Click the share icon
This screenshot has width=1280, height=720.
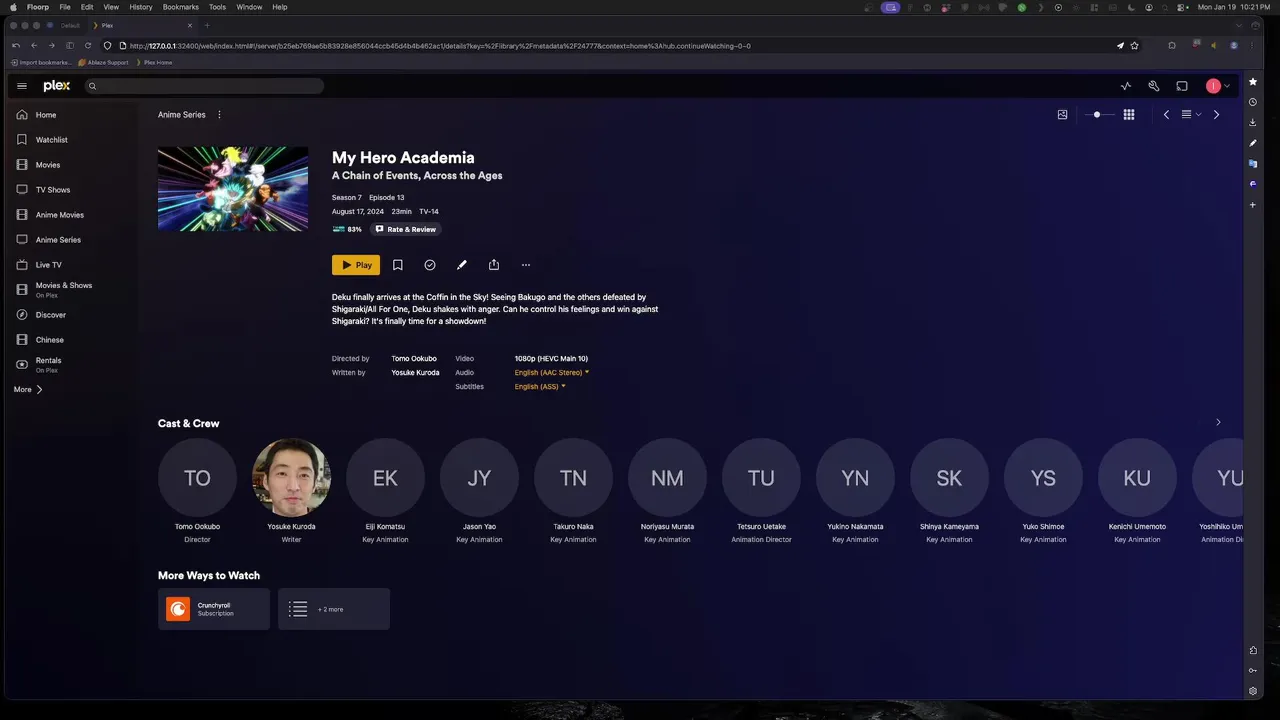(494, 265)
